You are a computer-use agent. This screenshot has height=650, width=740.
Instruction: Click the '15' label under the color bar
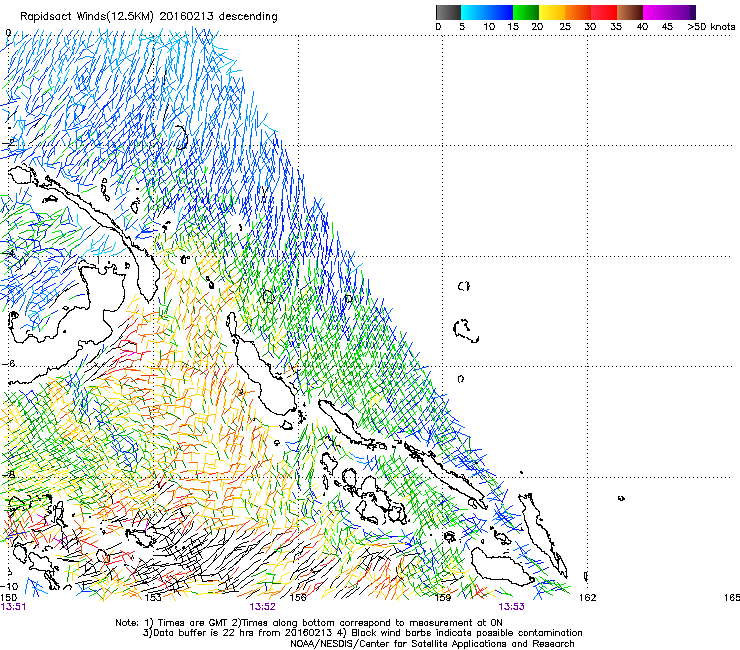pos(513,27)
